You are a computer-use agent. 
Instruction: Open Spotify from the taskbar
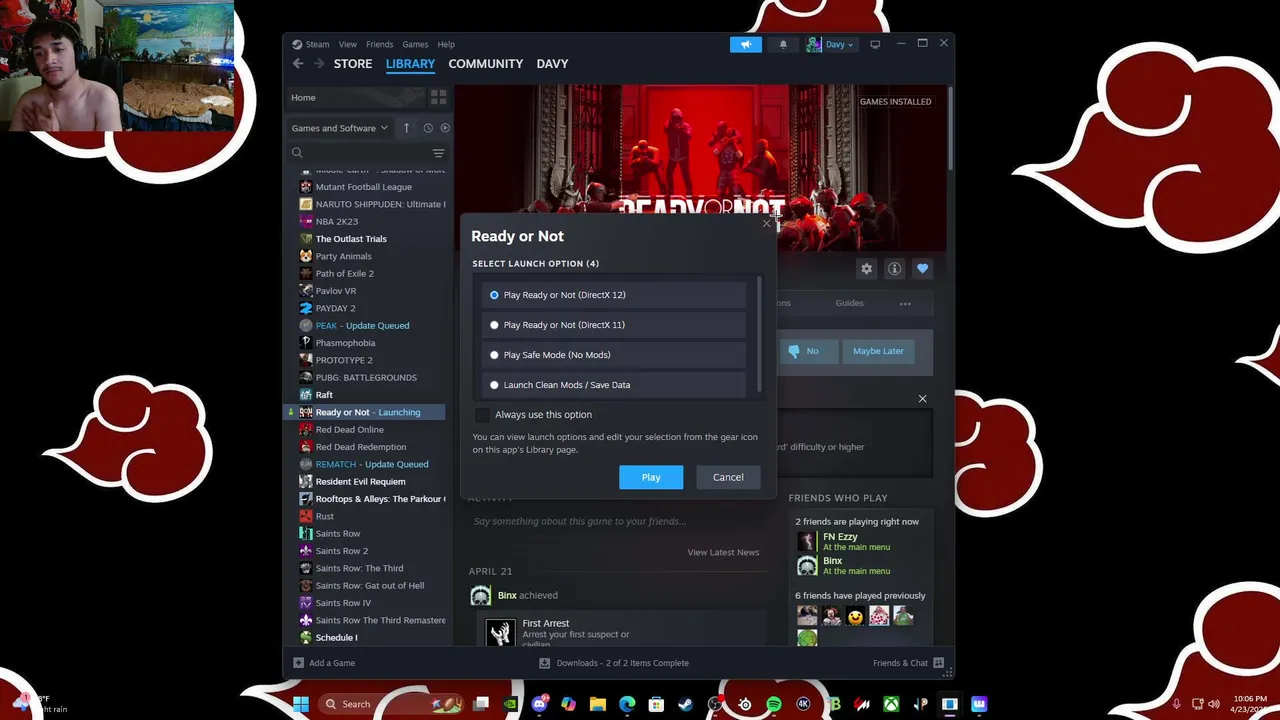[774, 704]
